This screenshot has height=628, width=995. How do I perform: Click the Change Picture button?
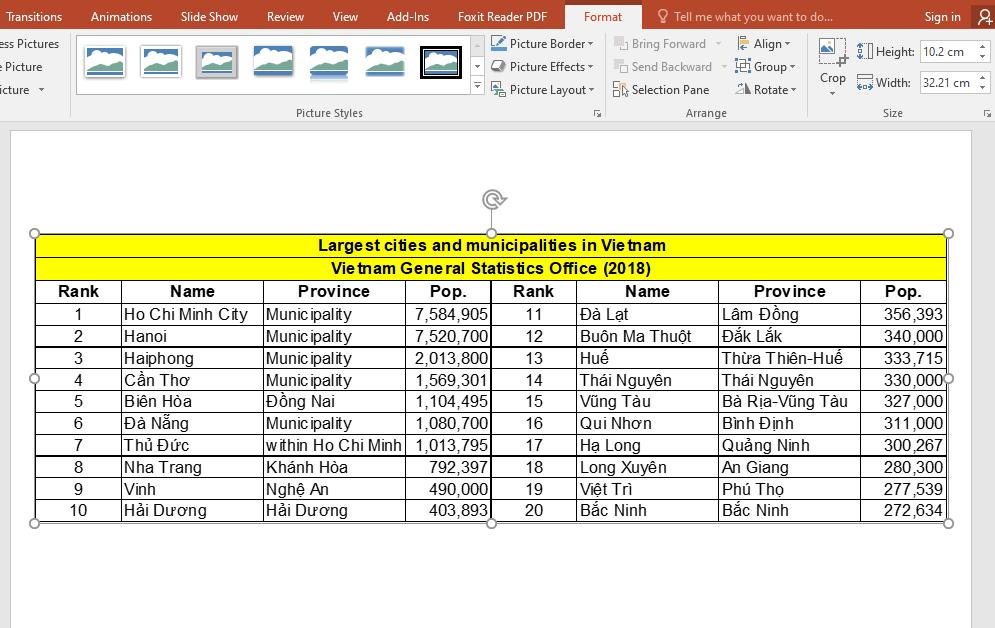pos(21,67)
